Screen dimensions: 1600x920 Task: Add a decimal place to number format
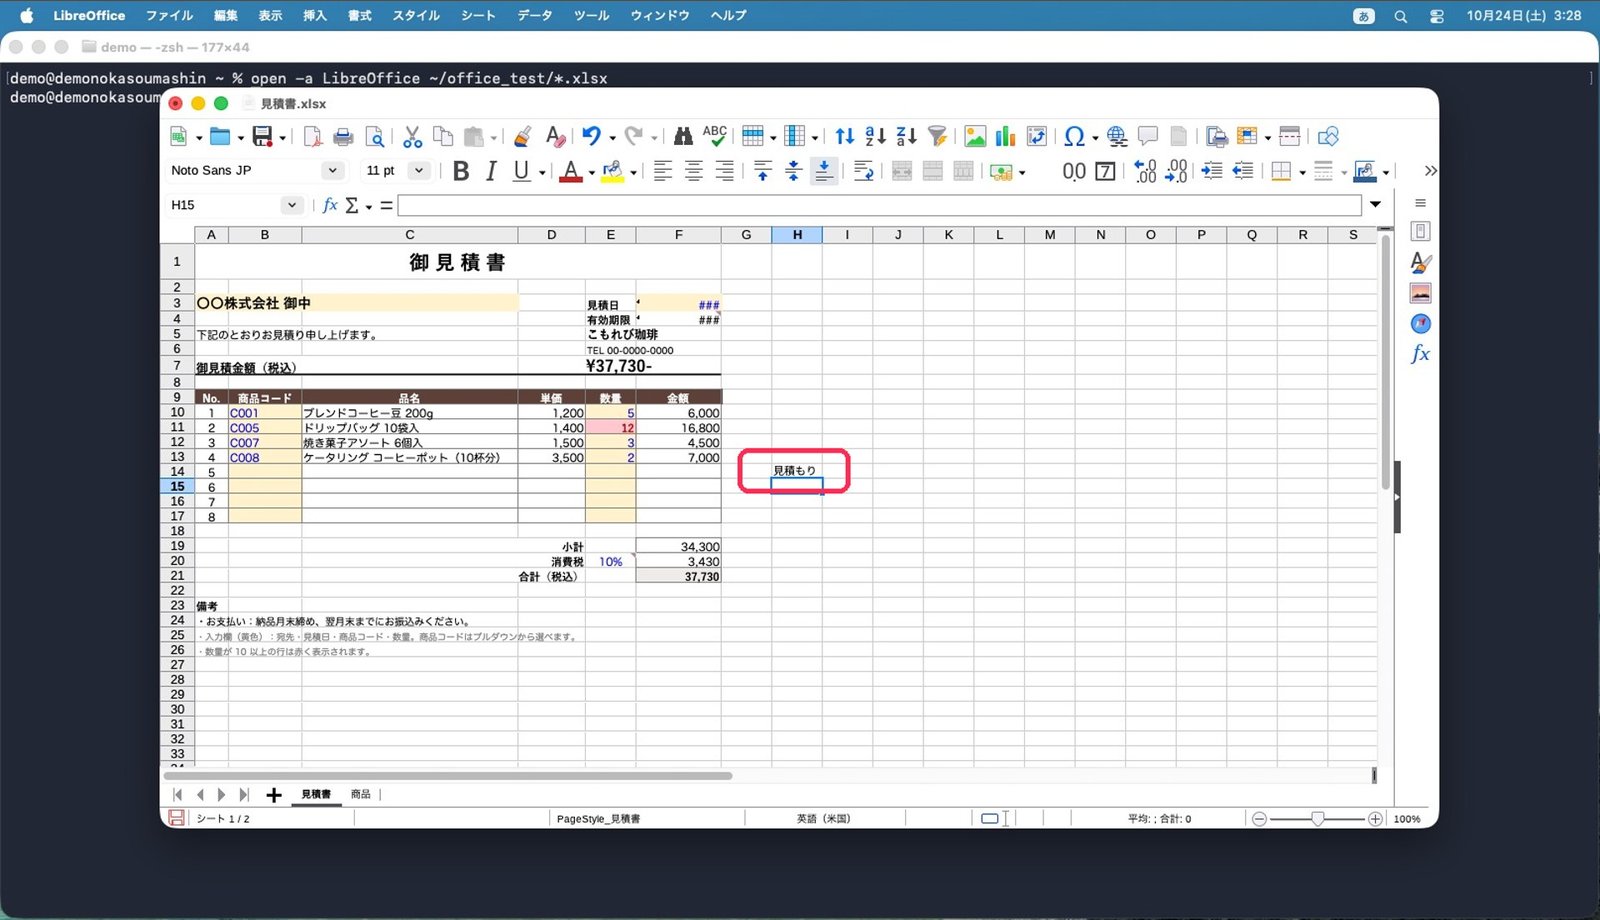click(x=1146, y=171)
